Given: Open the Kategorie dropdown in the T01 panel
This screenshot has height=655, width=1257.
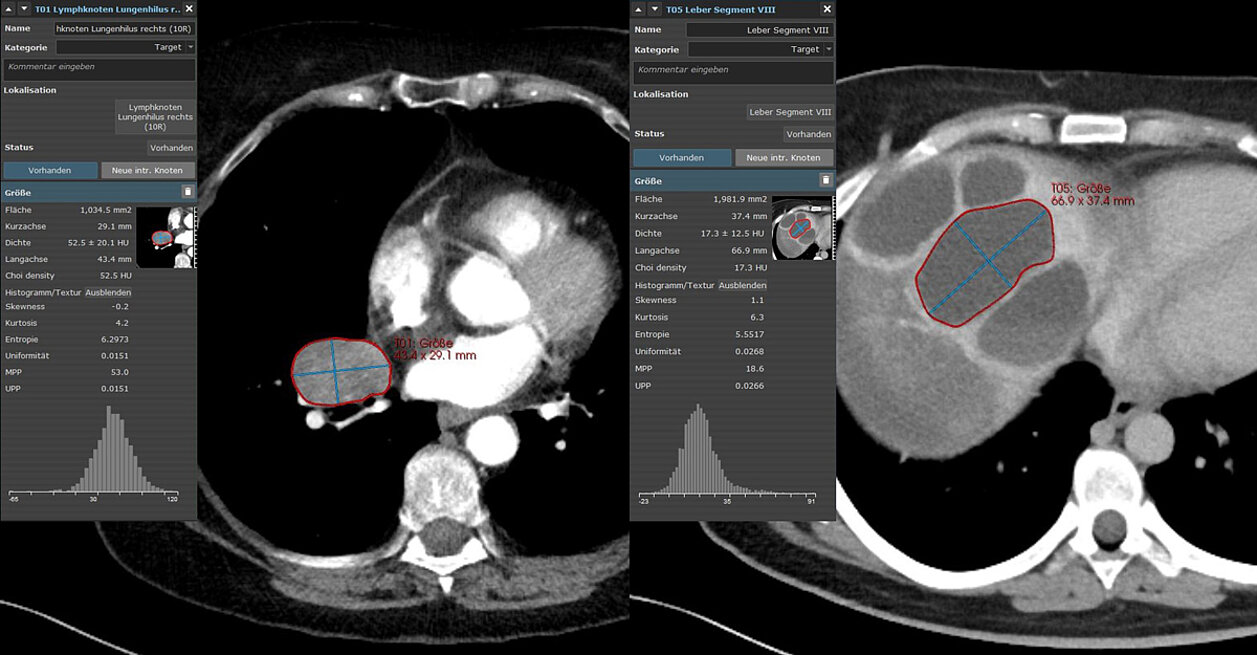Looking at the screenshot, I should click(125, 47).
